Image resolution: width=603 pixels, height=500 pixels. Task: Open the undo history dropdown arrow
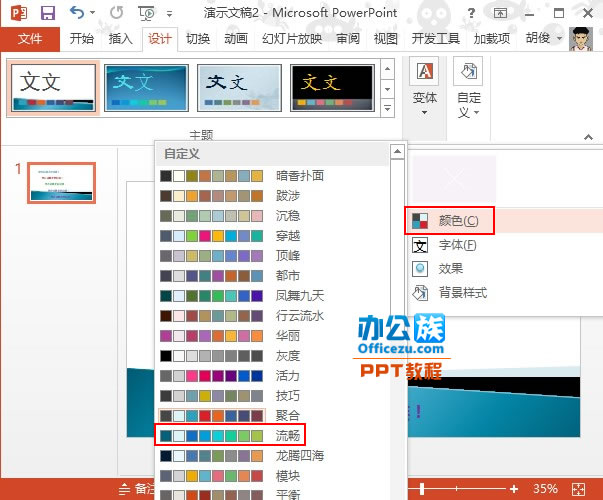92,13
